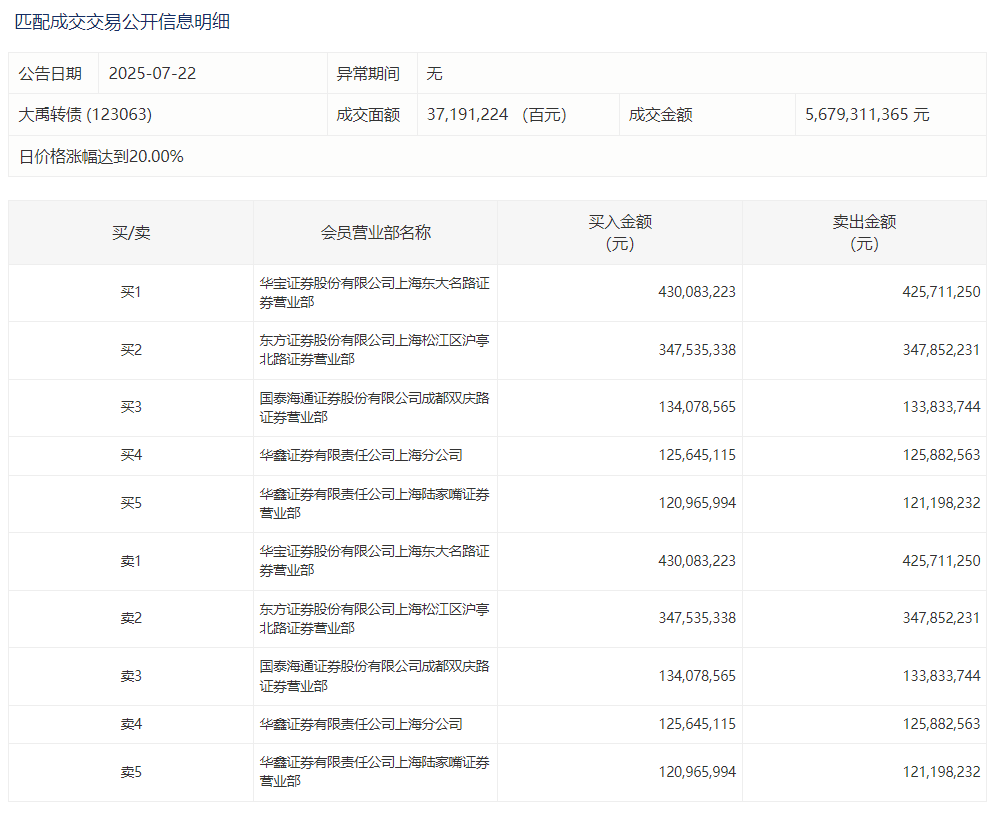Select the 成交金额 value 5,679,311,365 元
The image size is (994, 816).
pyautogui.click(x=867, y=115)
